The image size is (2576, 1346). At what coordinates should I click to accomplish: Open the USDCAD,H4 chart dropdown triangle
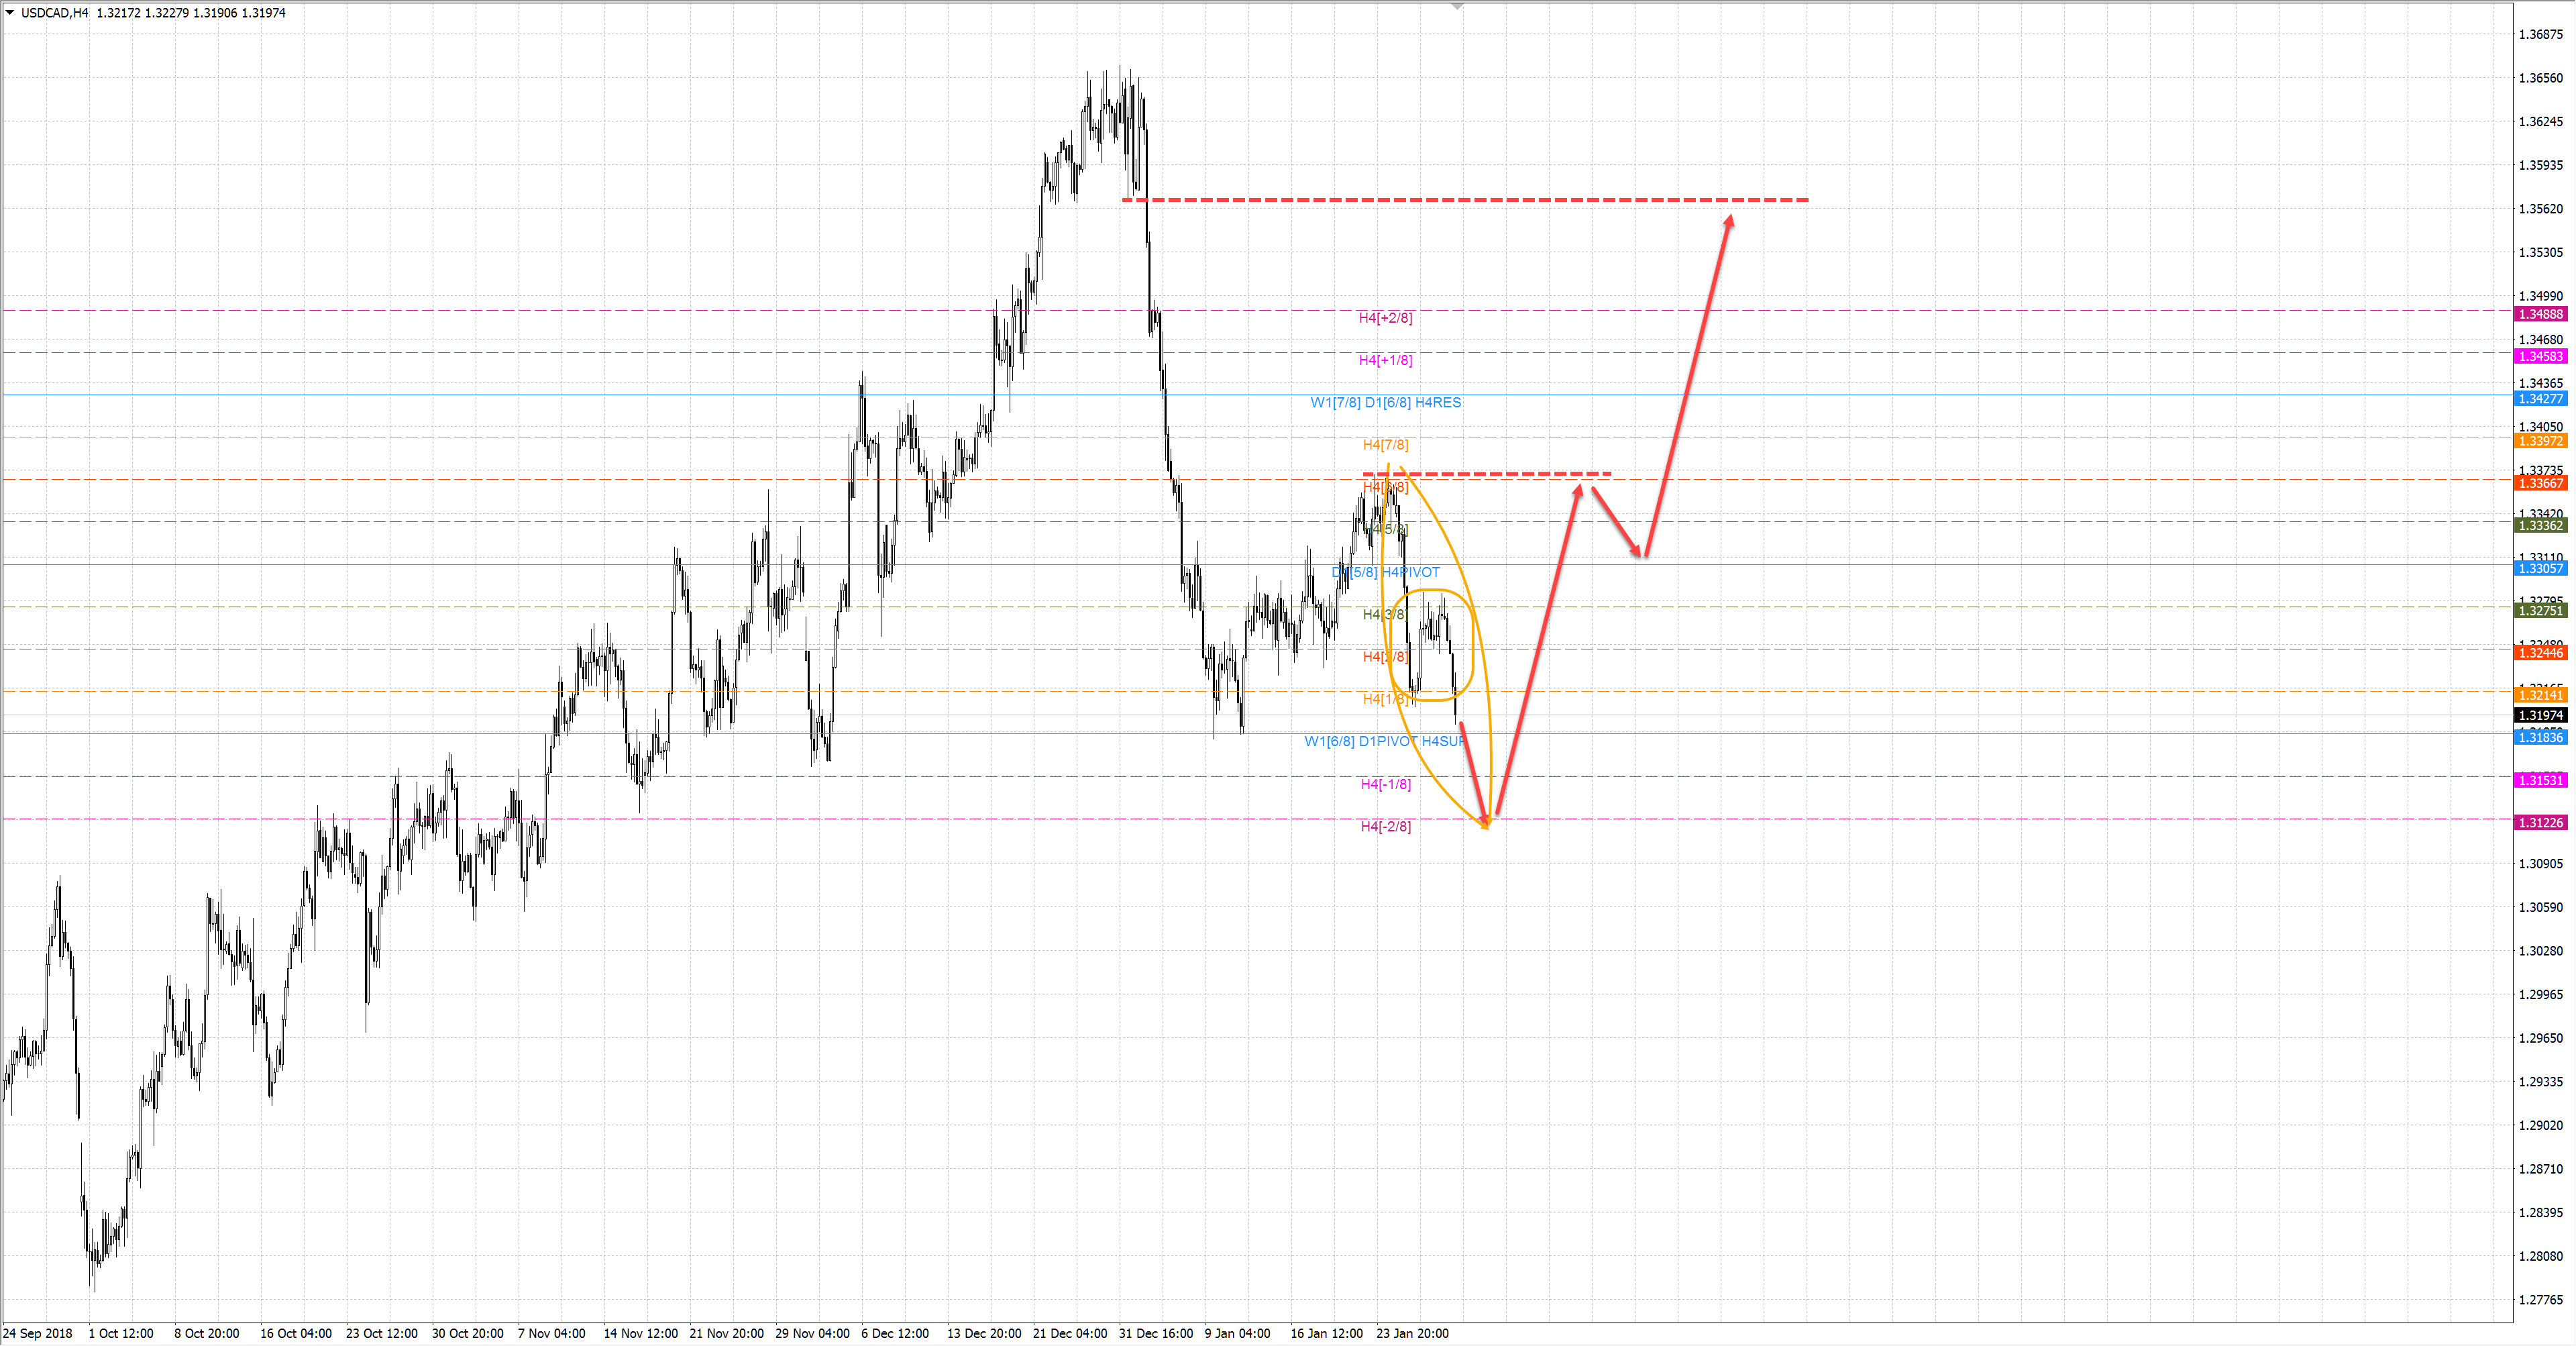(10, 13)
